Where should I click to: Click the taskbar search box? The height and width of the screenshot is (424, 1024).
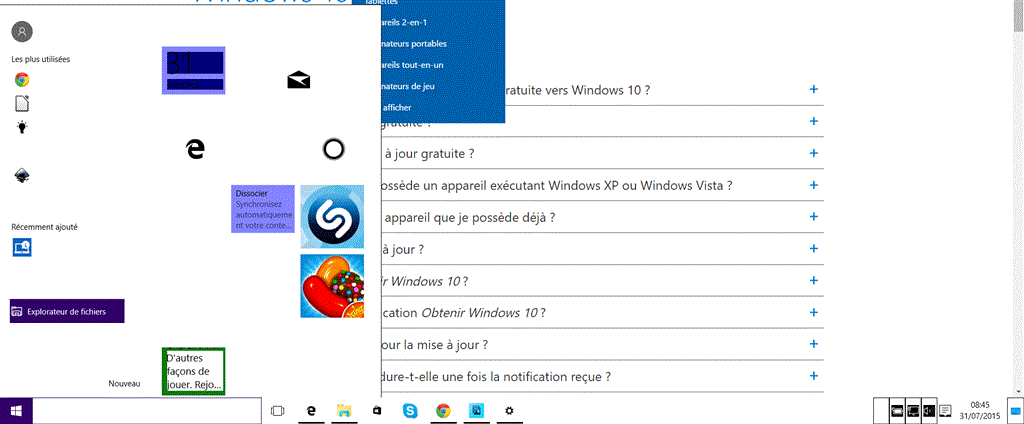(x=147, y=411)
